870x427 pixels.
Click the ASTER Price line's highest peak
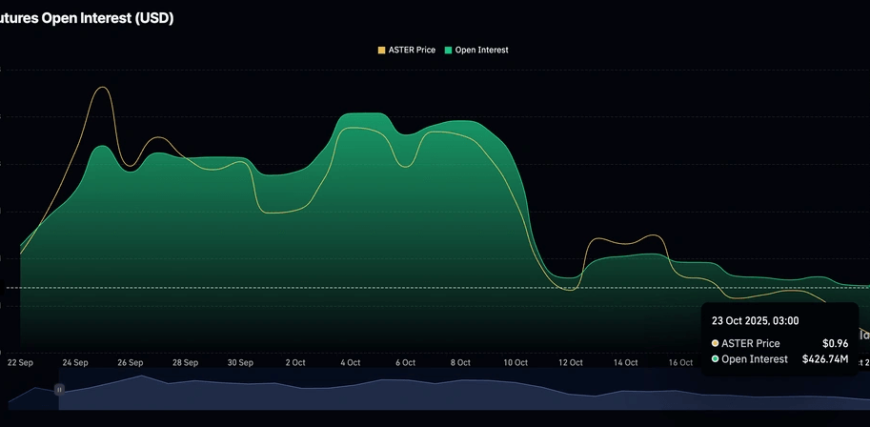tap(101, 88)
